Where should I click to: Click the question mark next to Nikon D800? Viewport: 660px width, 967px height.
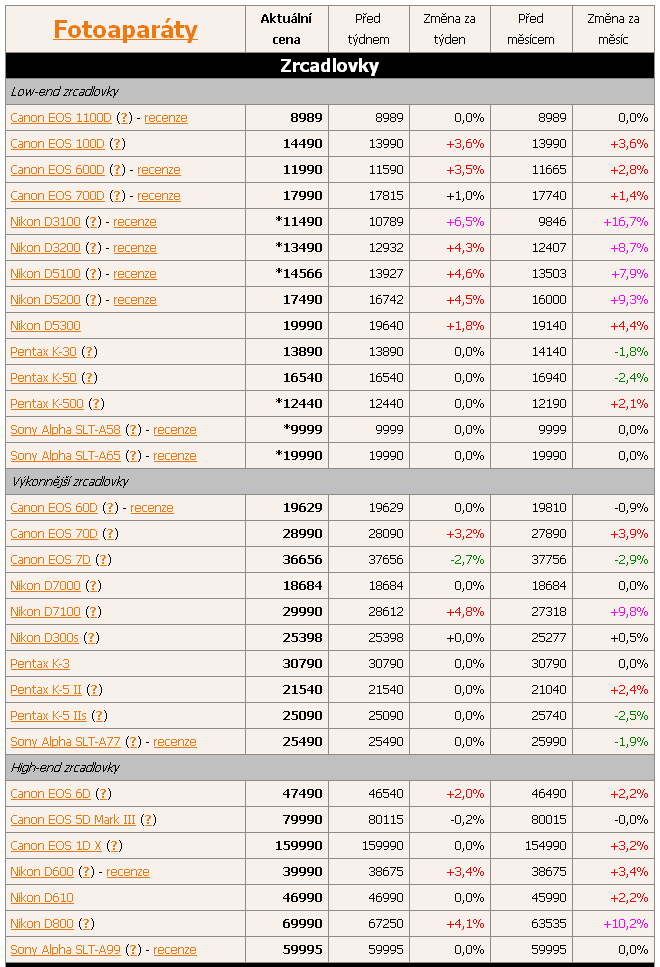[87, 924]
